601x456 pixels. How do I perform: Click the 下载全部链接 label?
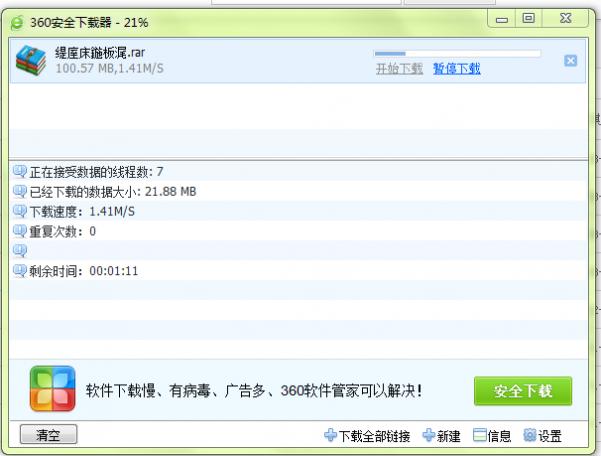click(x=374, y=436)
